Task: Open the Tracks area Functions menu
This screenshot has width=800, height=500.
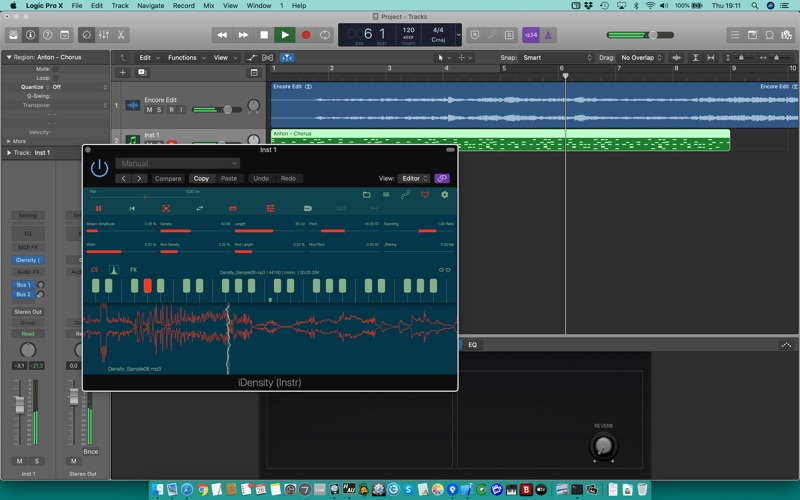Action: click(x=186, y=58)
